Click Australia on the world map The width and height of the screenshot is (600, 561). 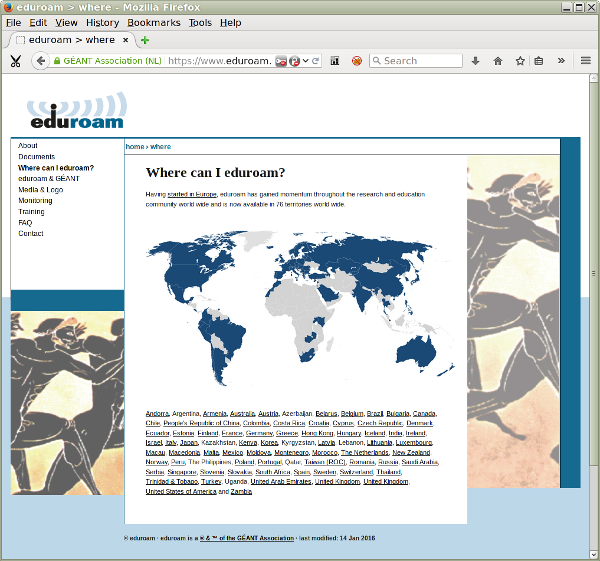pyautogui.click(x=416, y=354)
